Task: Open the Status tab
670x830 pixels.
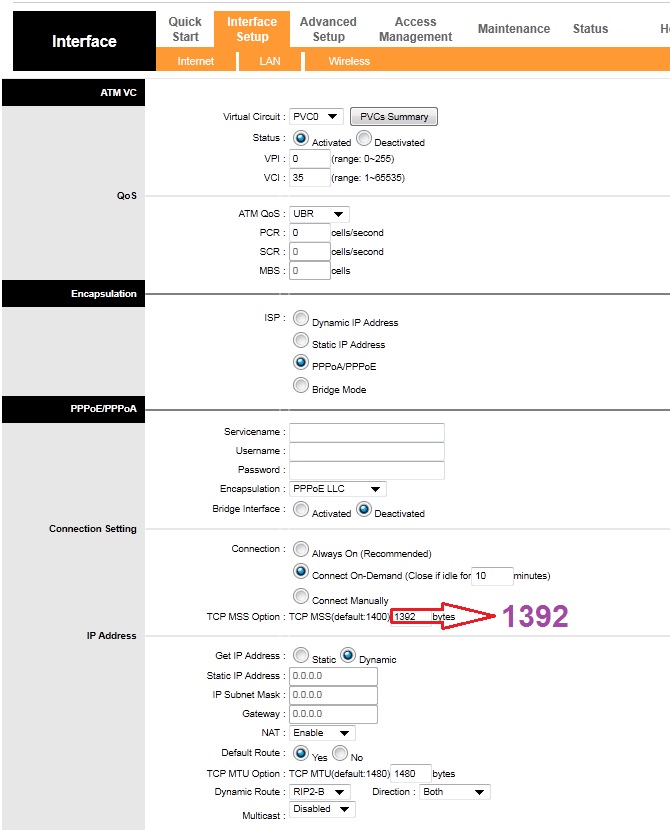Action: point(590,29)
